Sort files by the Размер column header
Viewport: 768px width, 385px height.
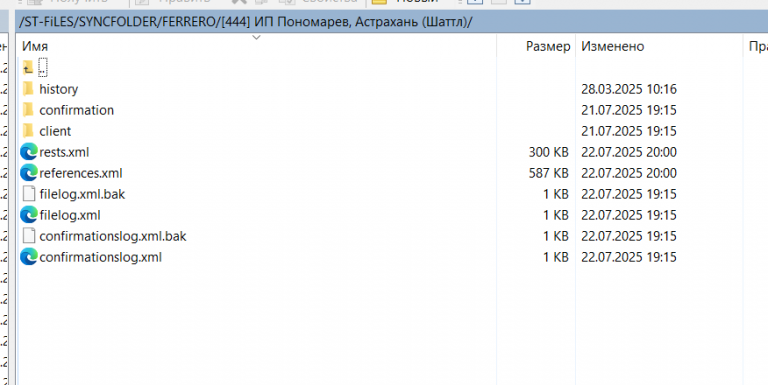click(x=548, y=47)
